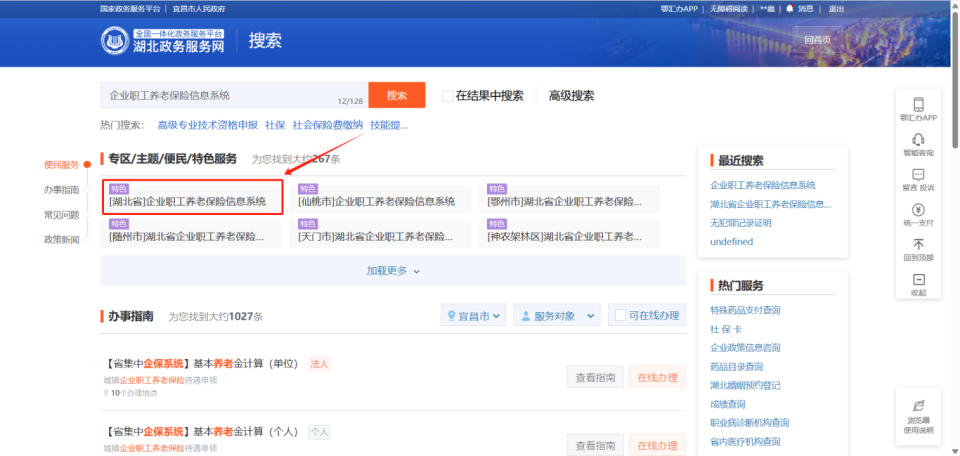Click the person icon in 服务对象 selector

525,316
